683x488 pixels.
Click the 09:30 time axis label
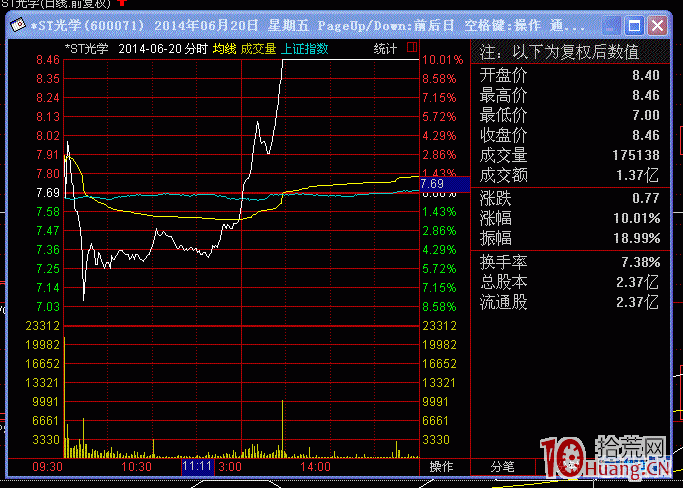coord(47,467)
